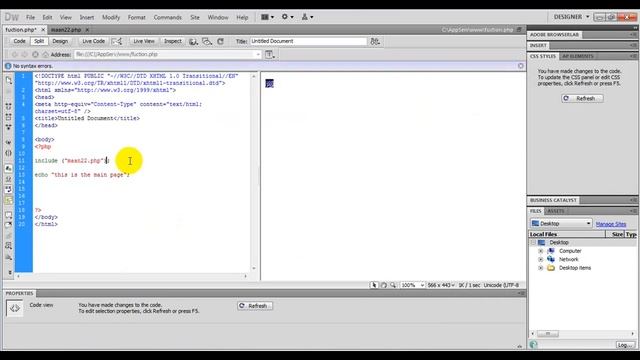Toggle Live Code mode

[93, 41]
